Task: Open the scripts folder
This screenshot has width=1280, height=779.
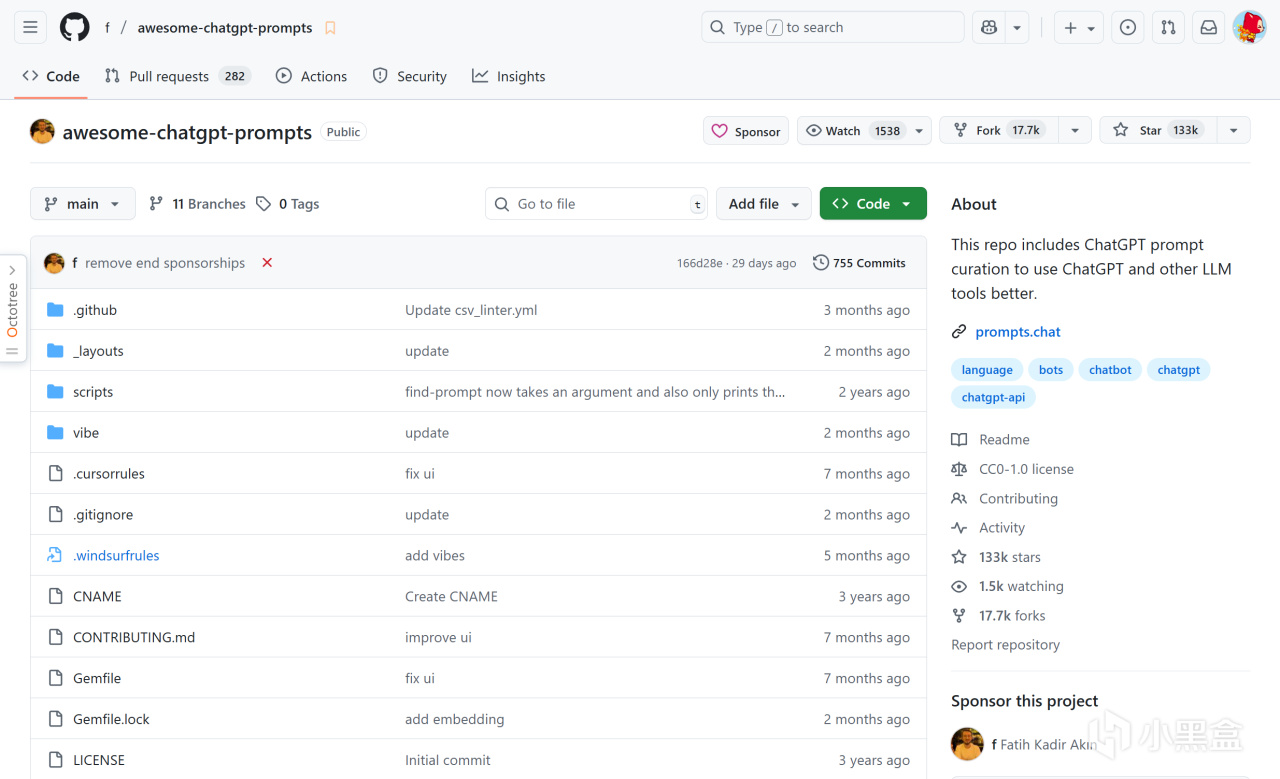Action: pos(93,392)
